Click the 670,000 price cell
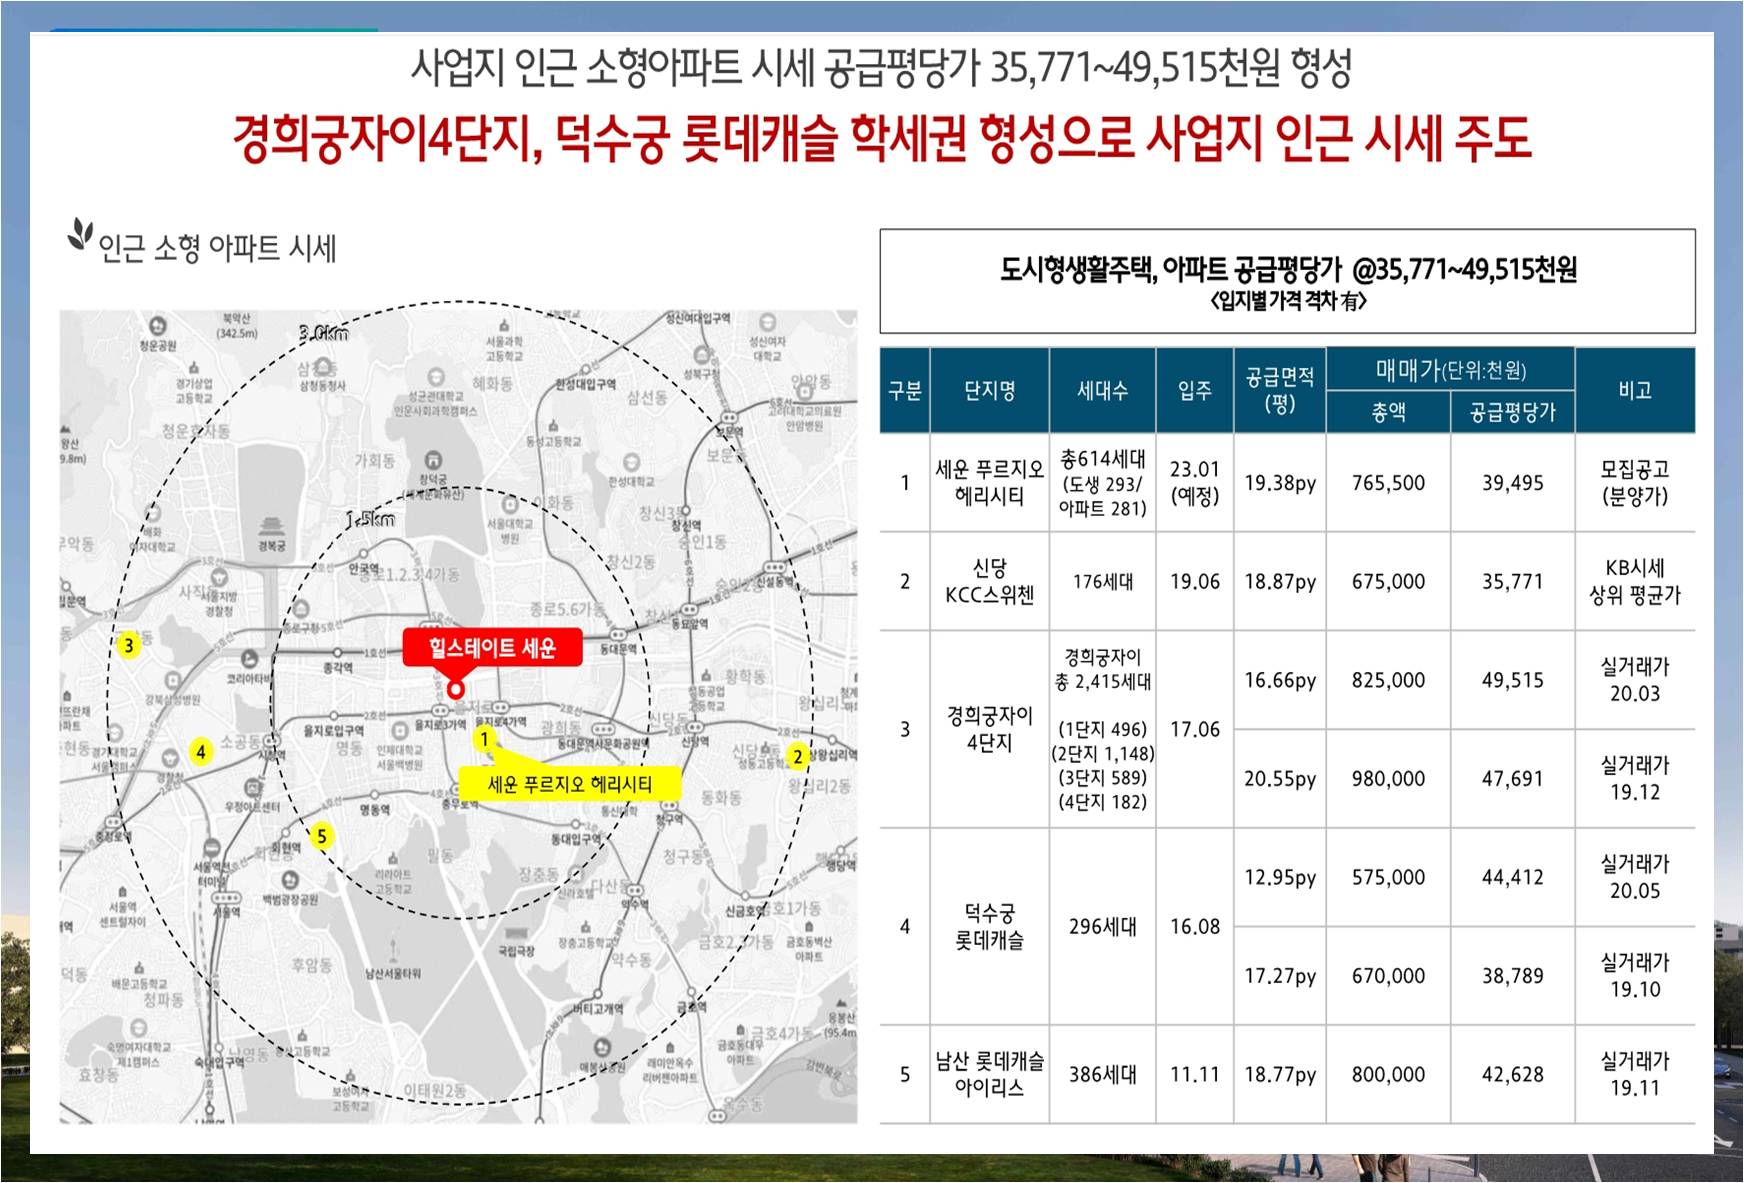 click(1389, 976)
